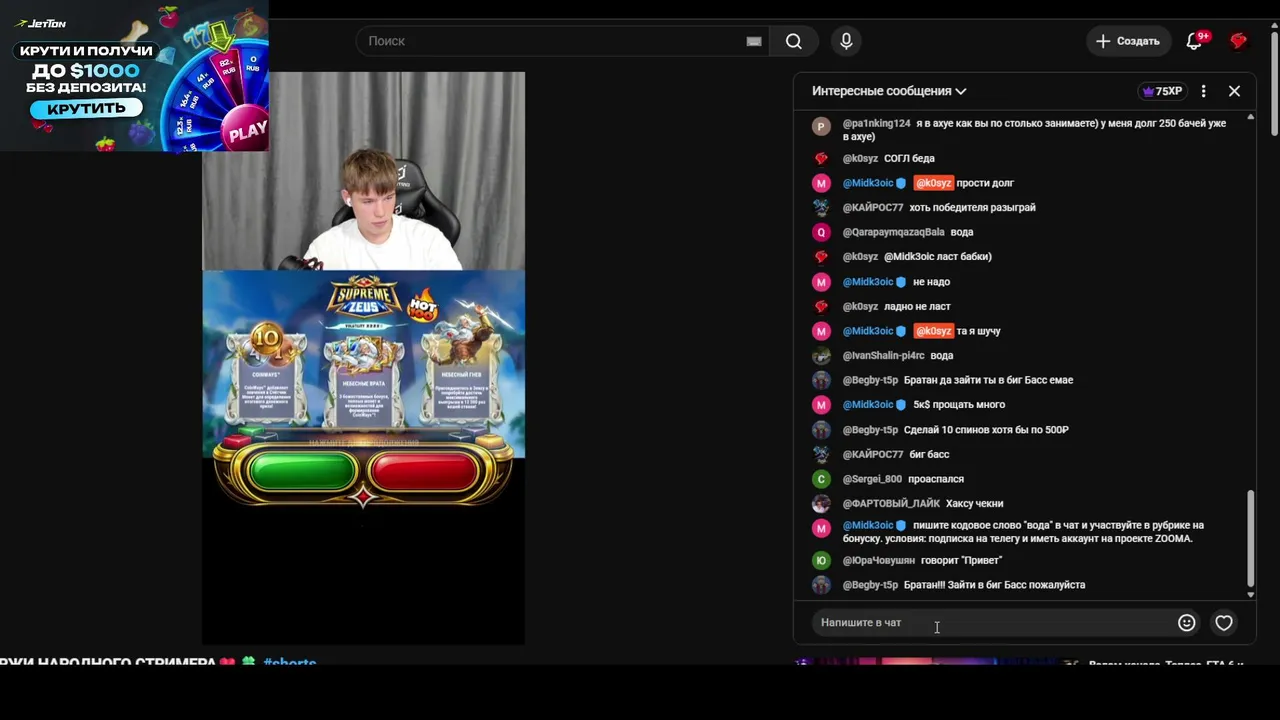Open the on-screen keyboard in the search box
Screen dimensions: 1280x720
tap(754, 41)
